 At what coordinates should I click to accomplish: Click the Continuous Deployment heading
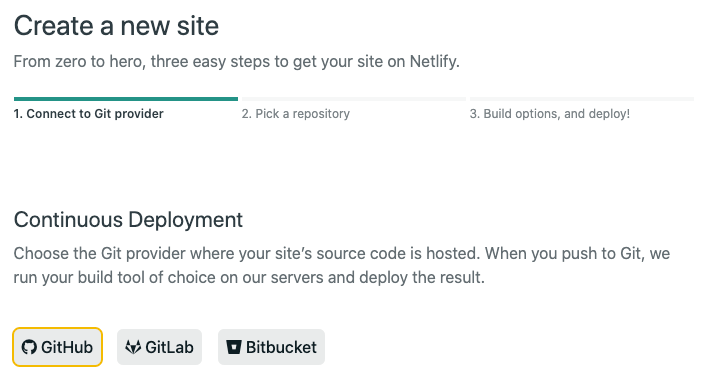[128, 220]
